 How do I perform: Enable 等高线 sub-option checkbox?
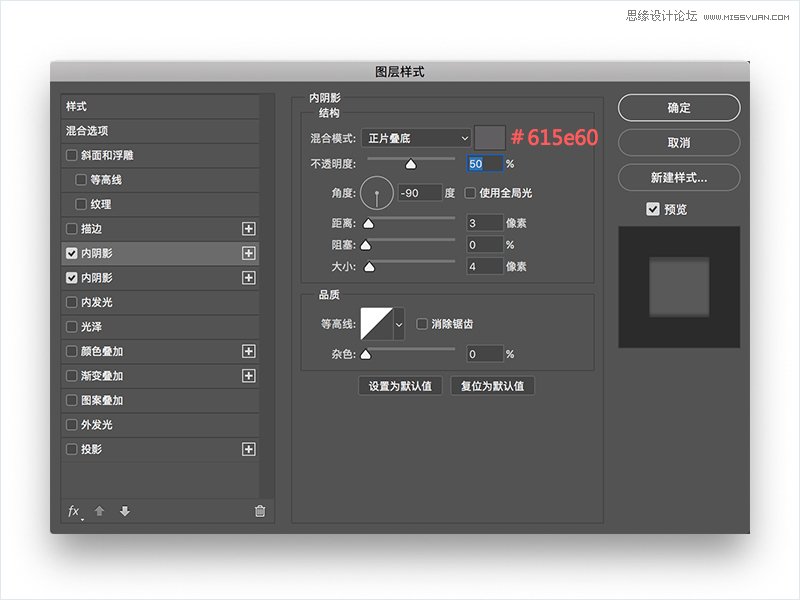81,180
